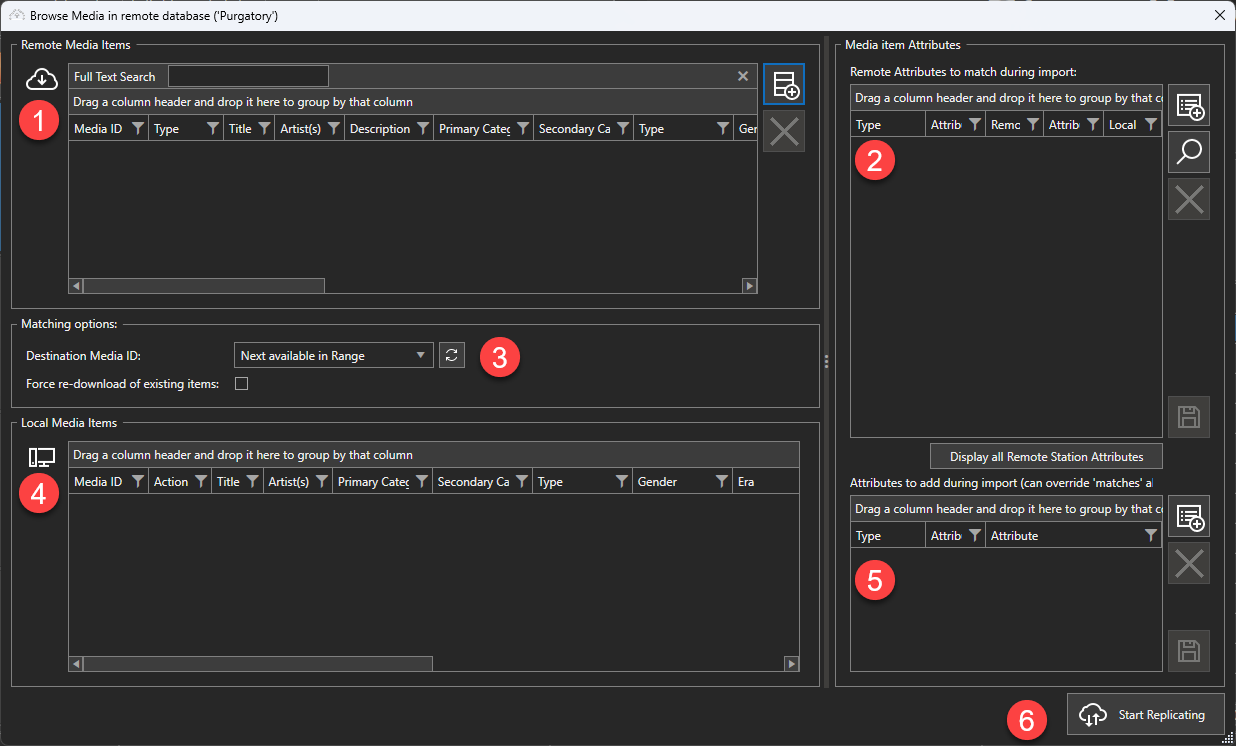Filter Local Media Items by Title
The width and height of the screenshot is (1236, 746).
click(x=253, y=481)
